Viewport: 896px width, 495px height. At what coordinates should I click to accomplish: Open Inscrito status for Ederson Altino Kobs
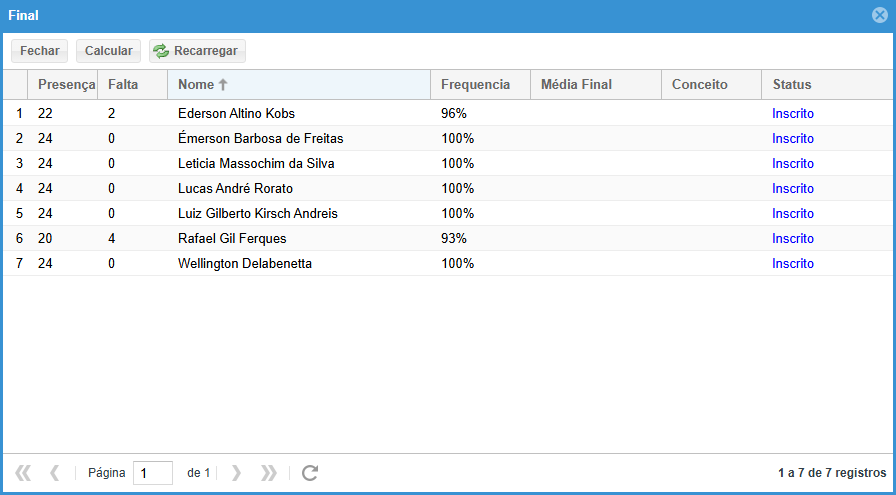[x=793, y=114]
